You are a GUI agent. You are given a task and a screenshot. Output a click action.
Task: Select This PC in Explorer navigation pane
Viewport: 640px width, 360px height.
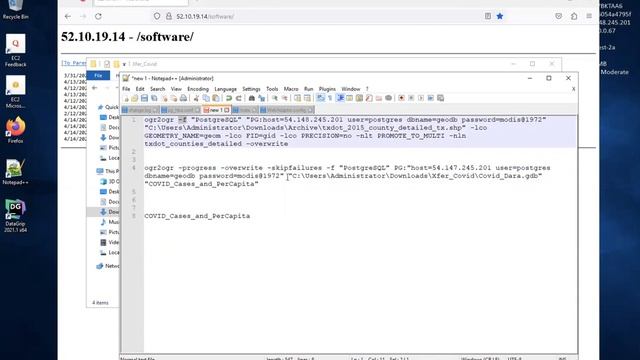(108, 171)
